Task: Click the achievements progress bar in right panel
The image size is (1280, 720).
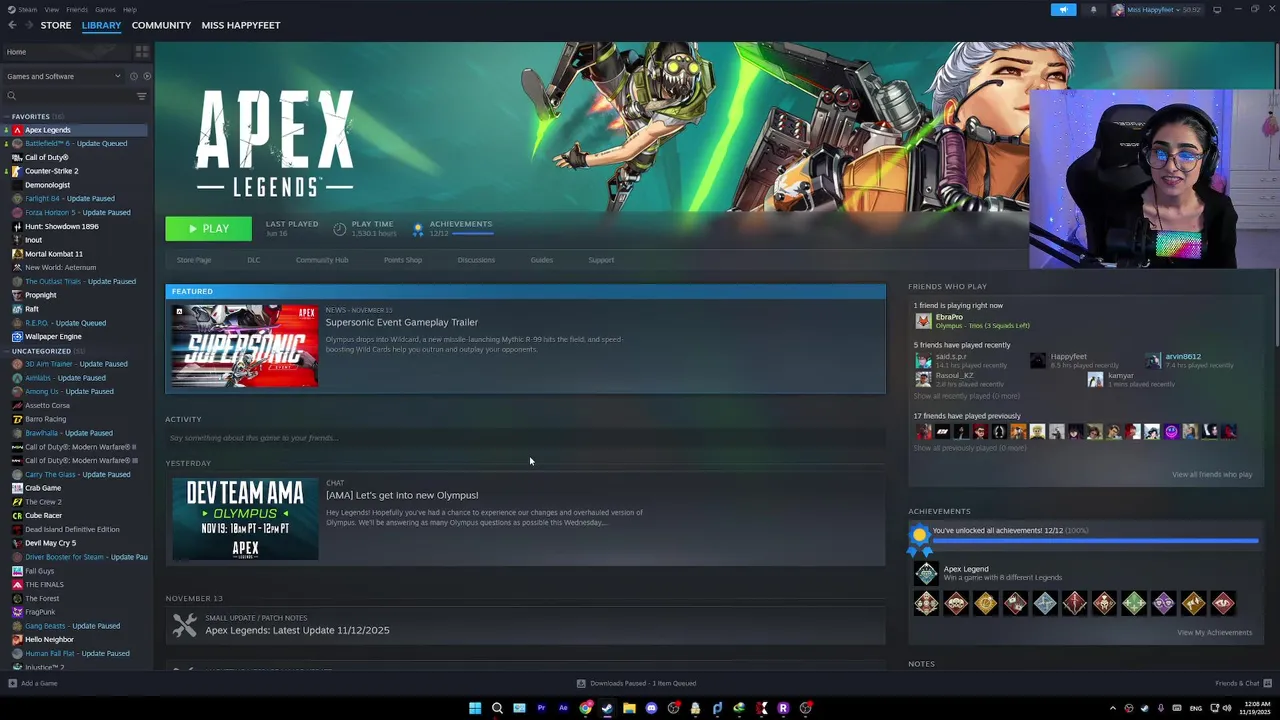Action: [1095, 541]
